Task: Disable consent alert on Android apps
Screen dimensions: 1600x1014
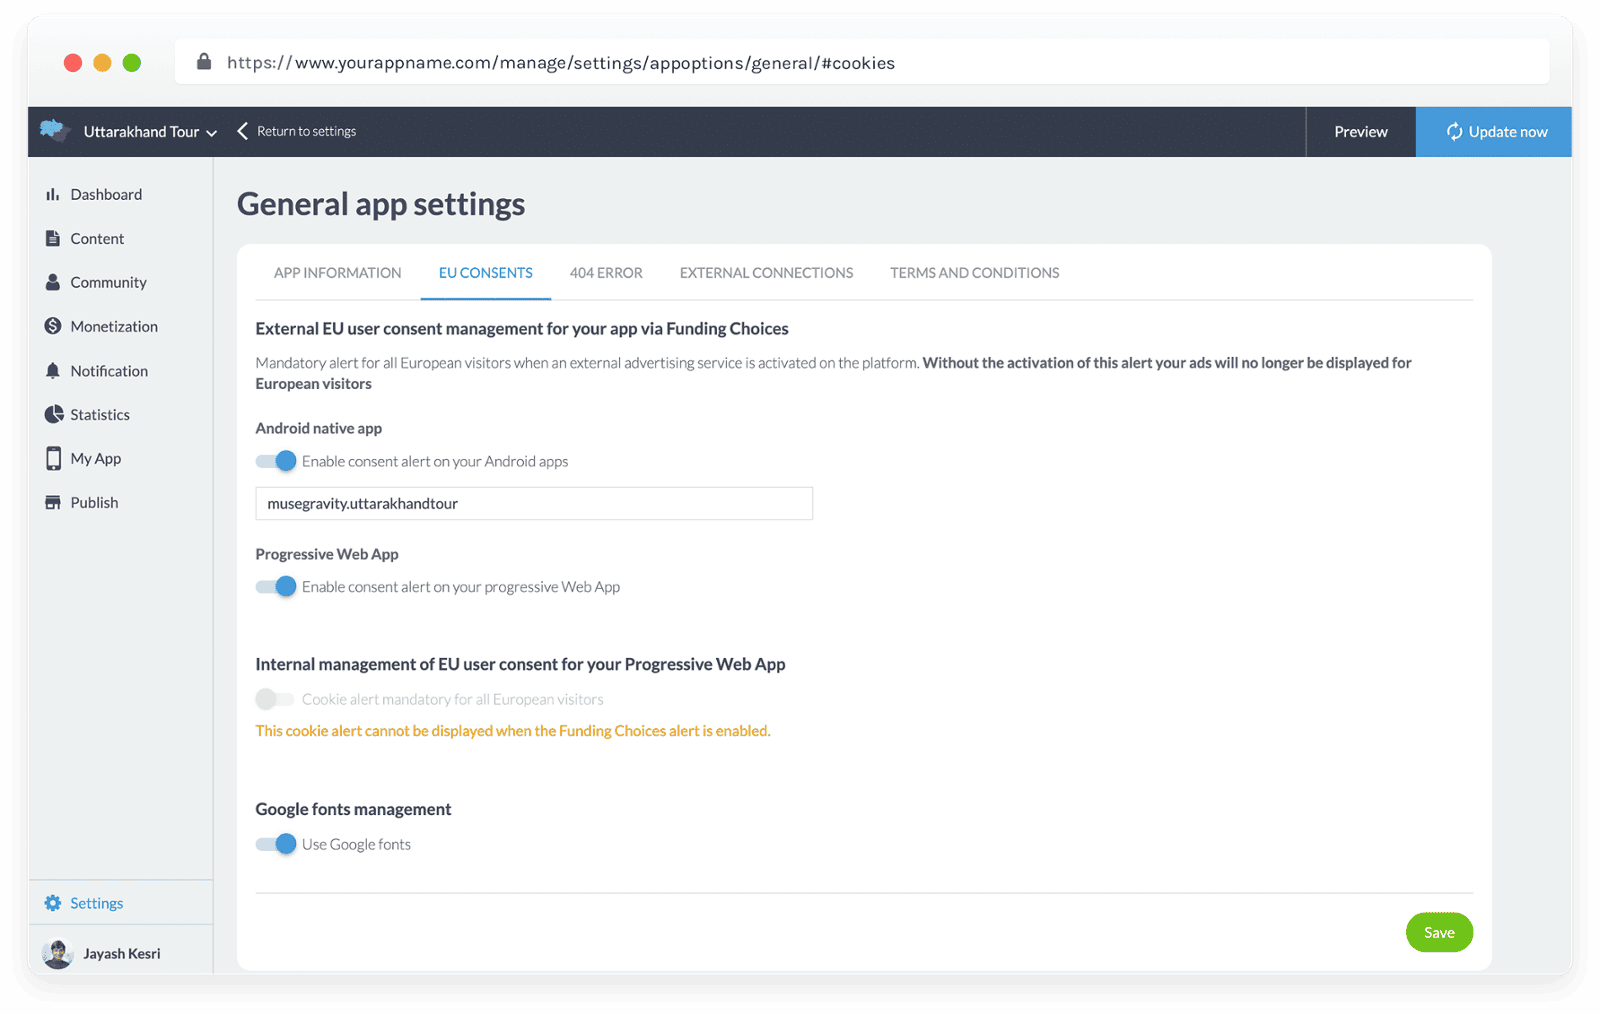Action: 276,461
